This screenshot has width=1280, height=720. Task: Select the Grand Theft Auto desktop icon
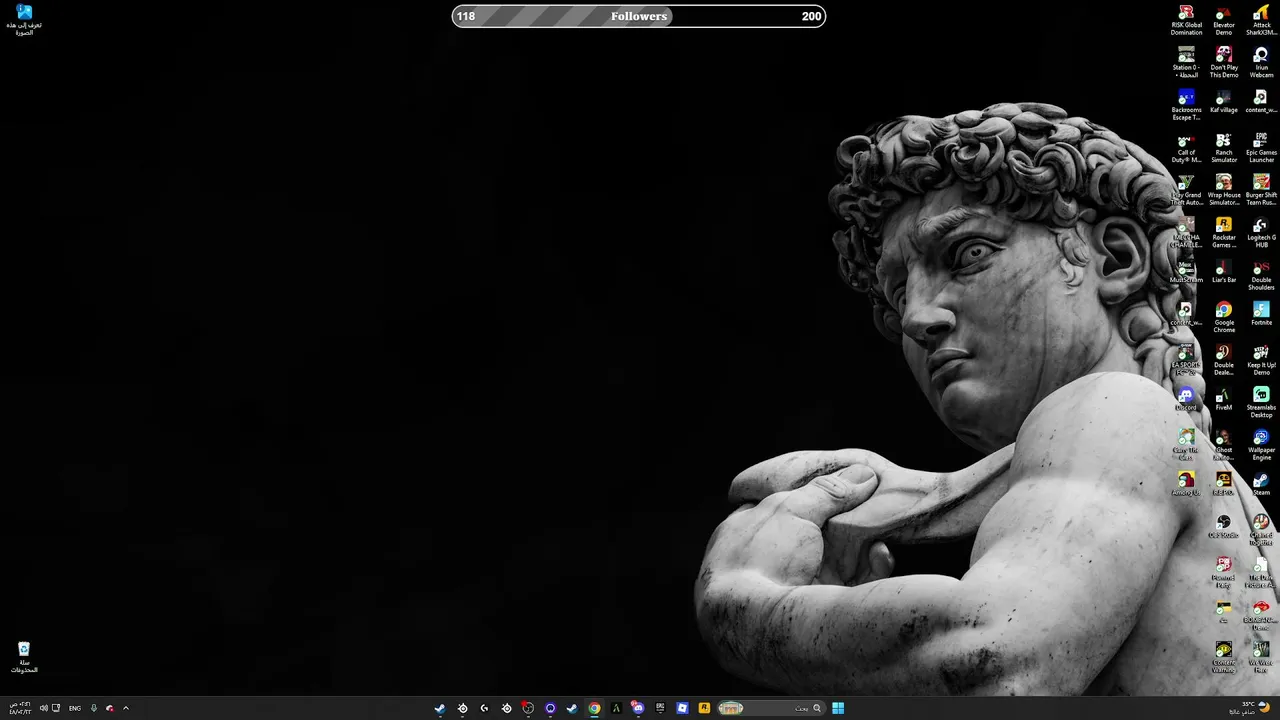1186,190
